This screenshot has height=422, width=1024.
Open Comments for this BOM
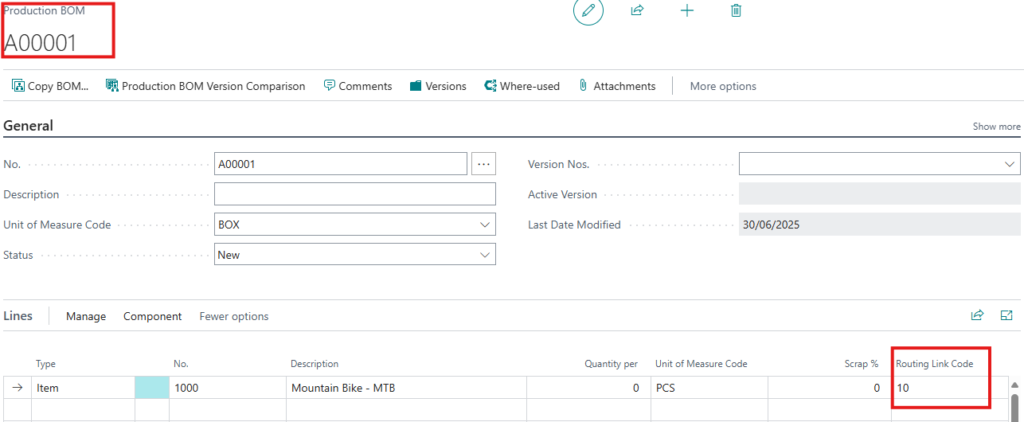tap(358, 86)
